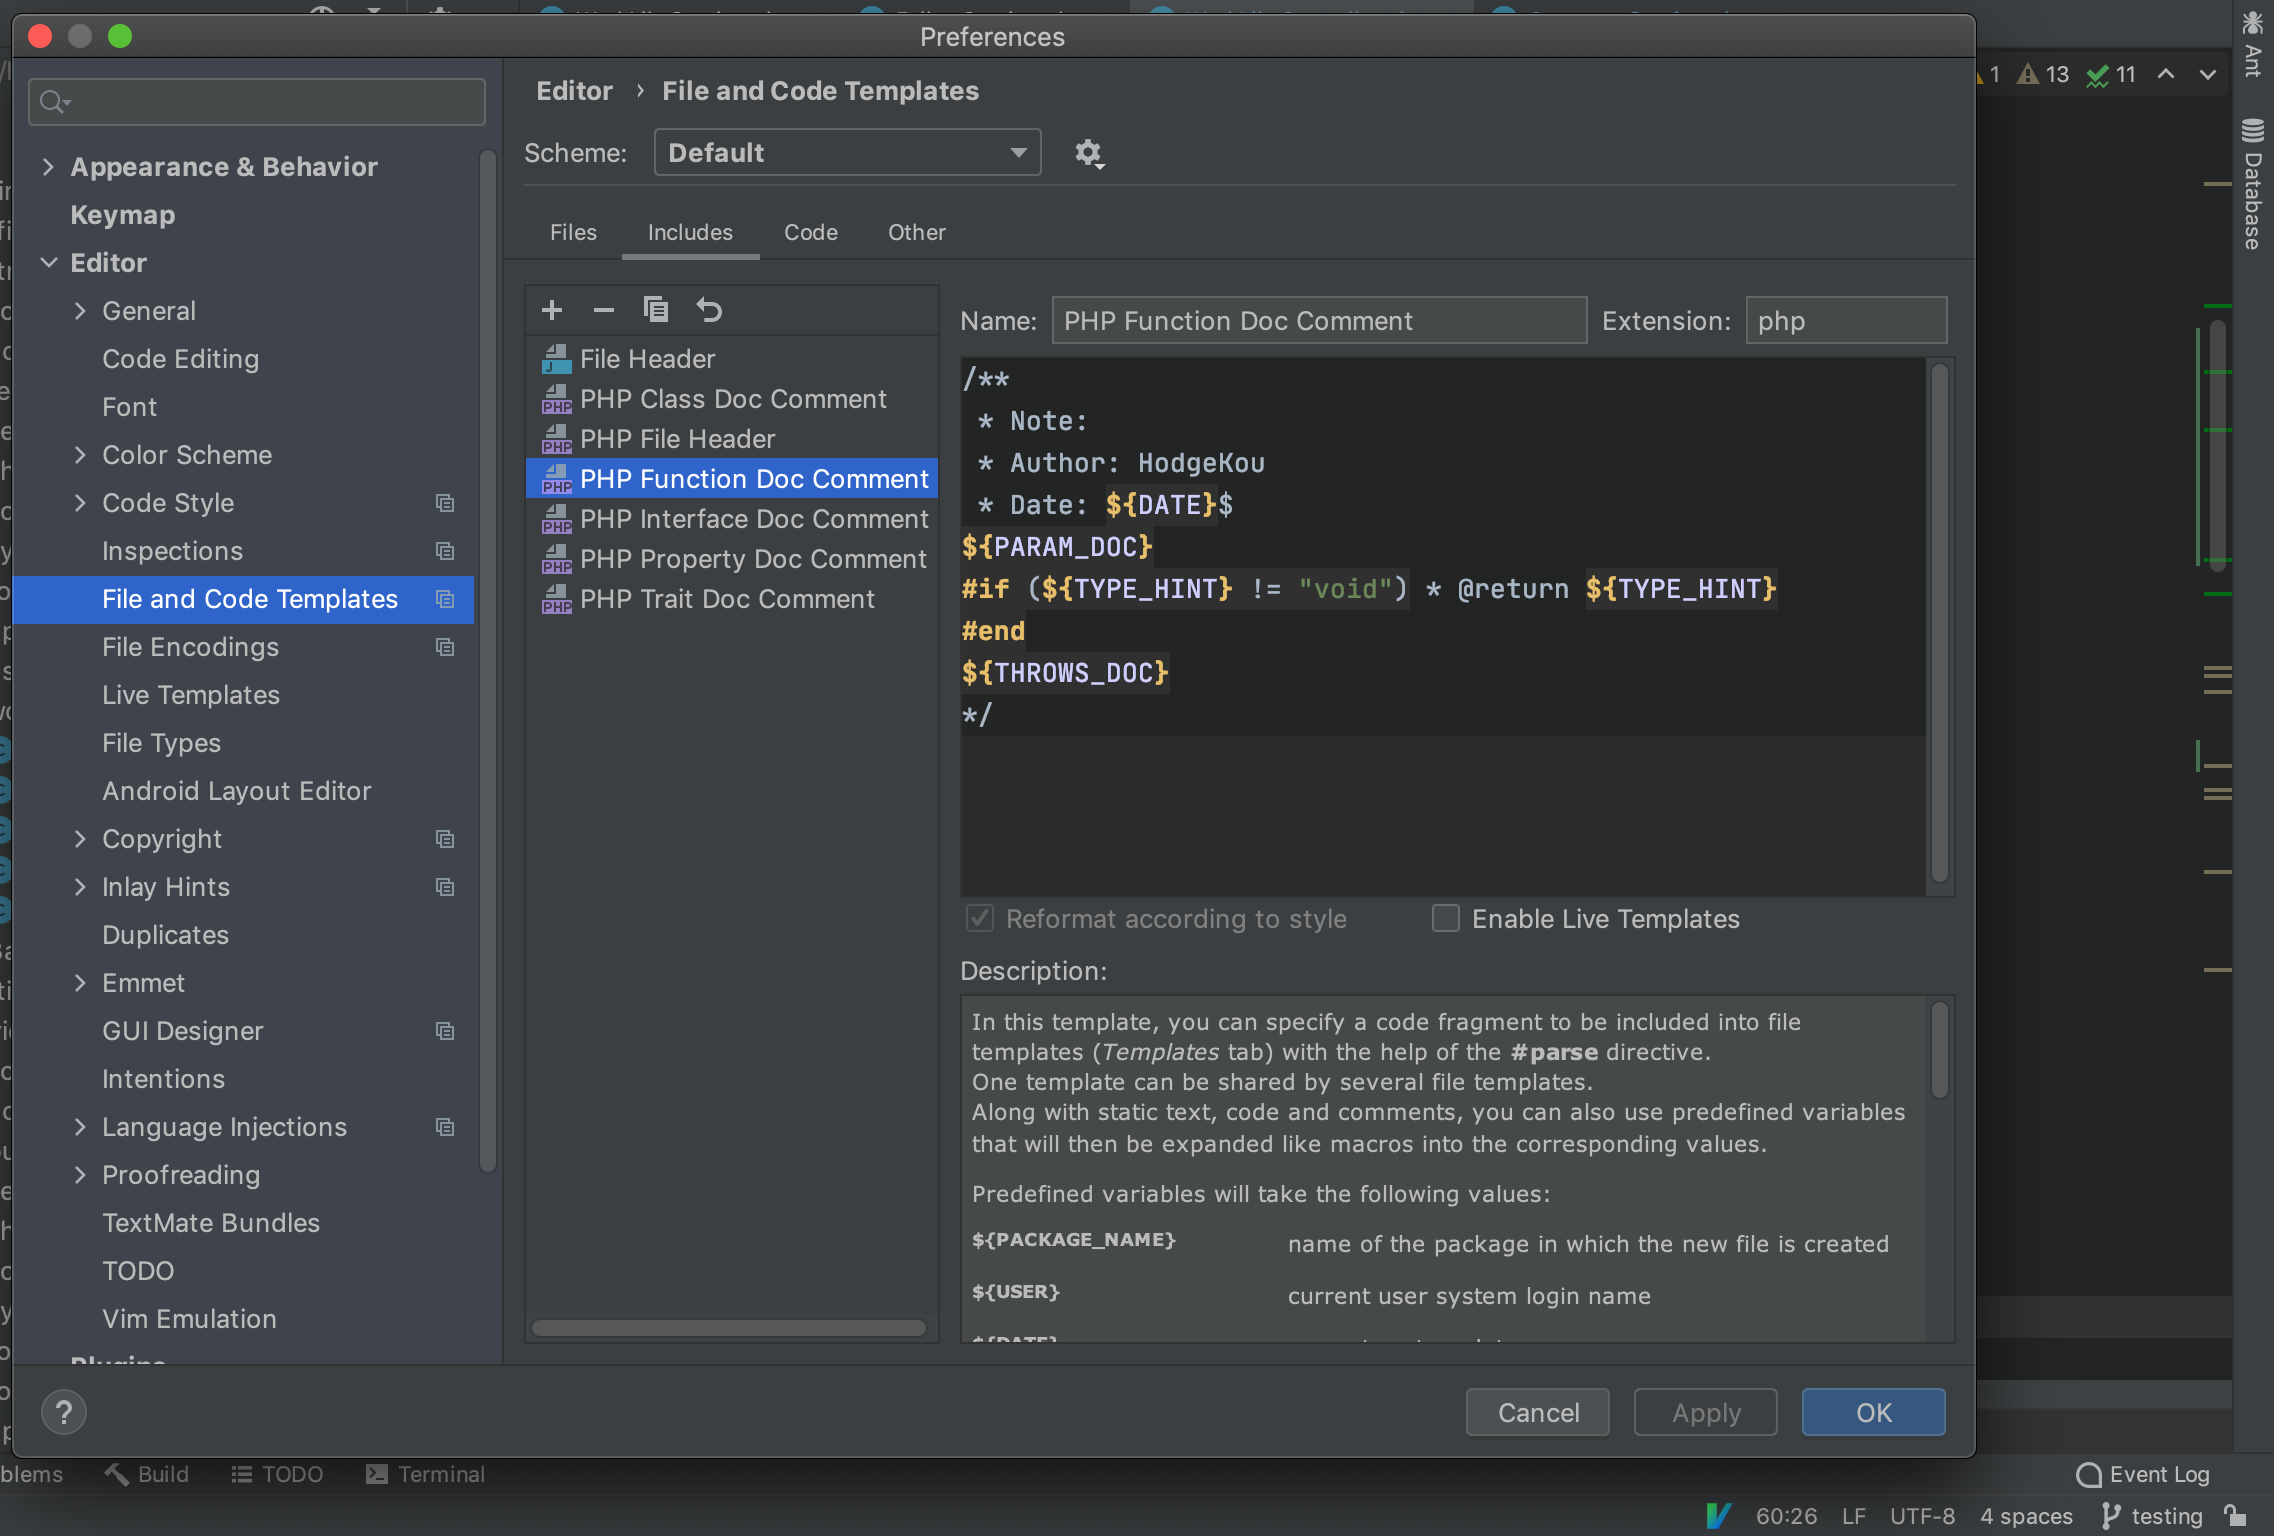2274x1536 pixels.
Task: Switch to the Files tab
Action: pyautogui.click(x=572, y=230)
